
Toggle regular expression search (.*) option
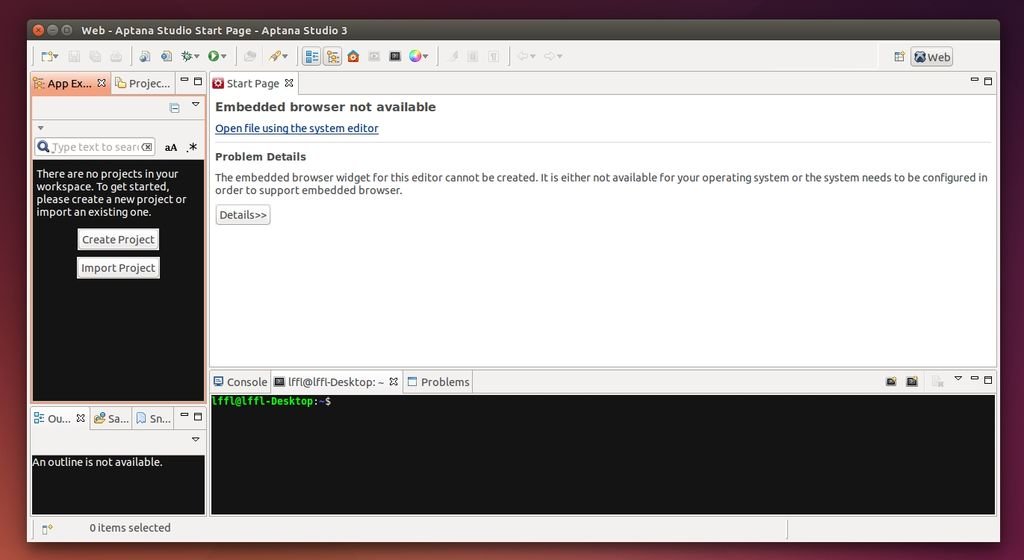tap(192, 147)
